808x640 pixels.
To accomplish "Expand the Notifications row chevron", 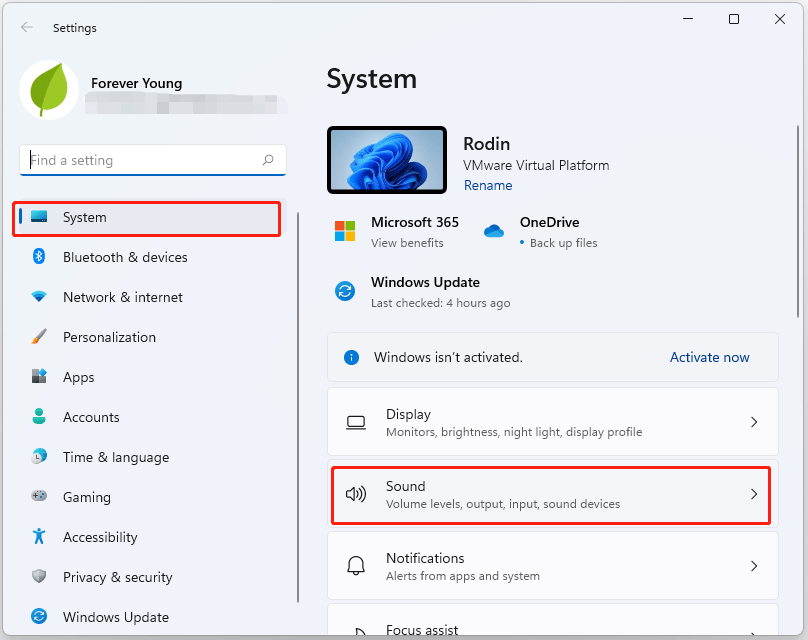I will coord(754,566).
